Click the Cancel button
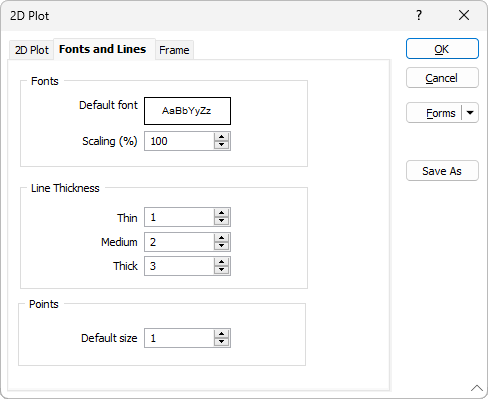The width and height of the screenshot is (488, 399). click(x=442, y=78)
